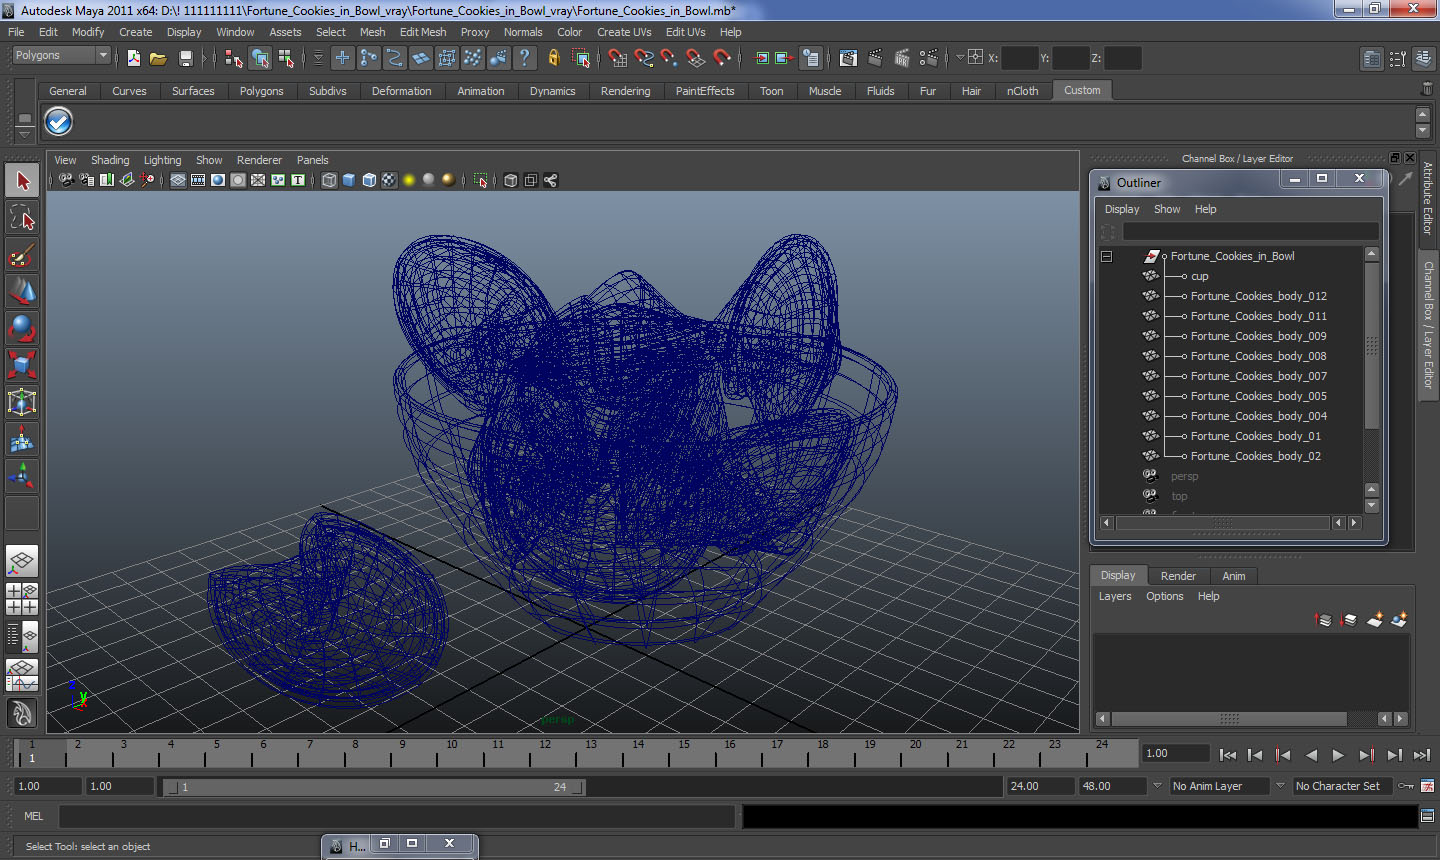
Task: Toggle smooth shade all blue cube
Action: 349,180
